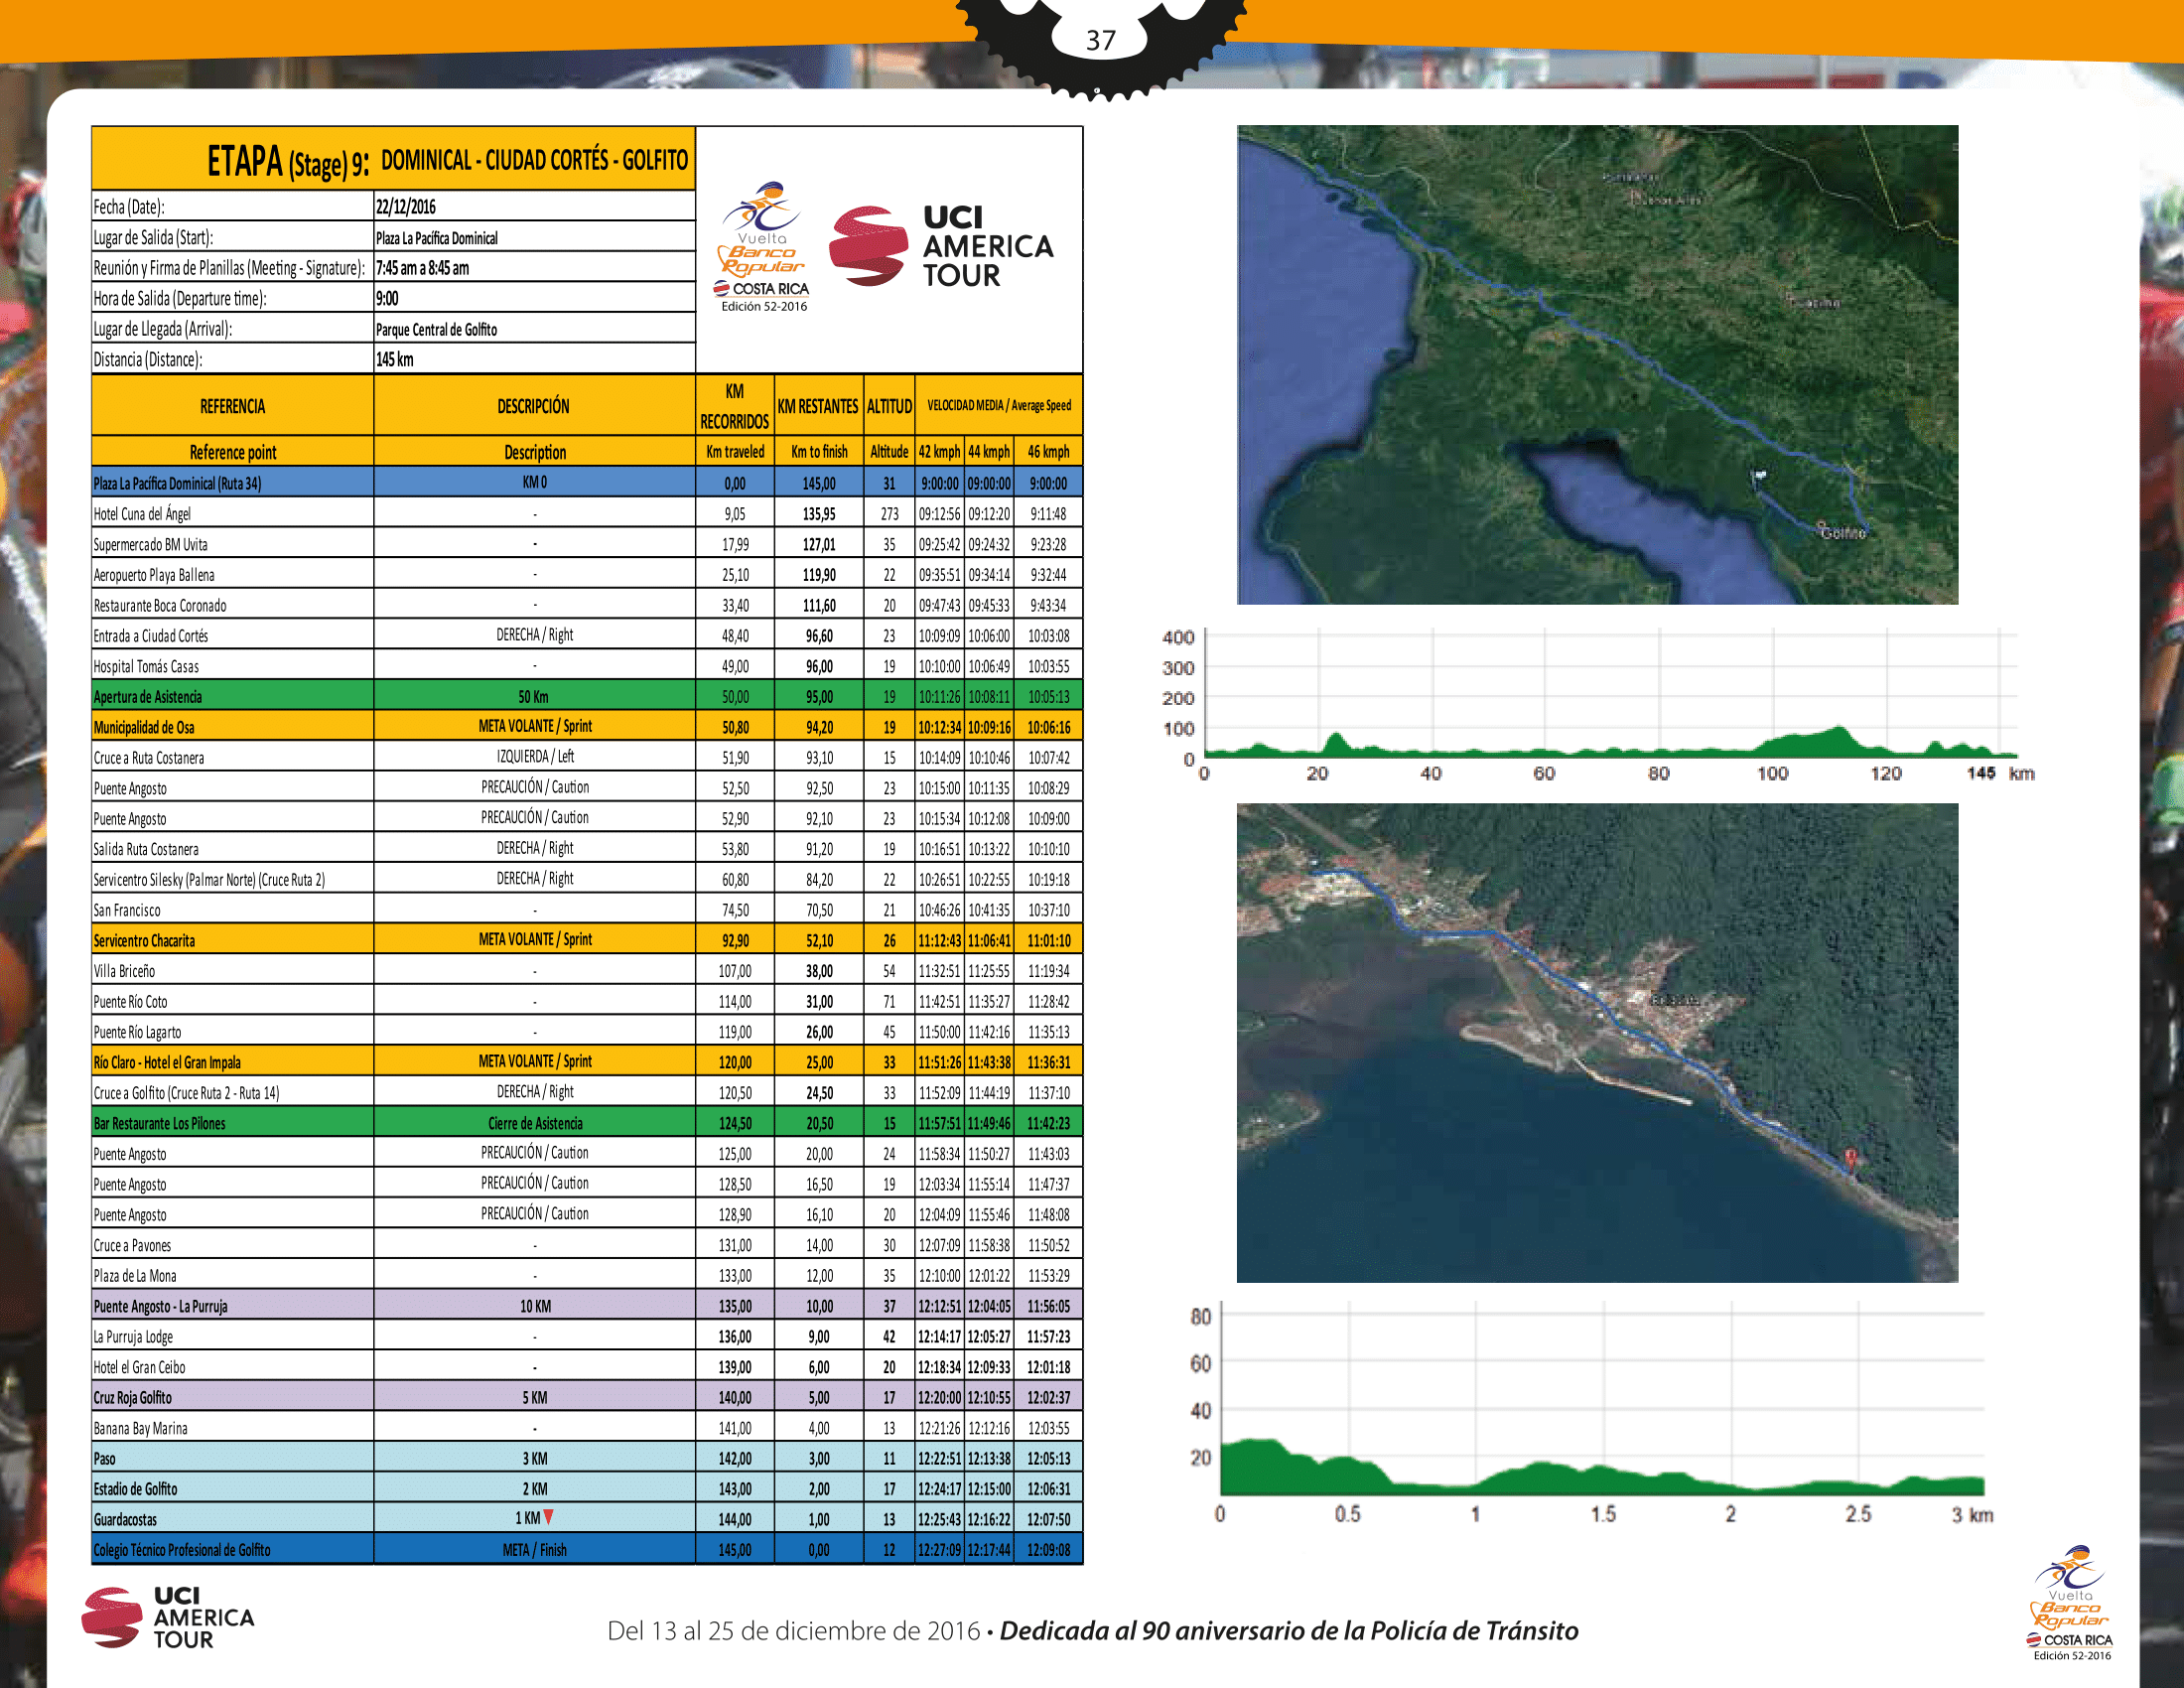This screenshot has height=1688, width=2184.
Task: Click the red finish pin on the Golfito map
Action: pos(1850,1157)
